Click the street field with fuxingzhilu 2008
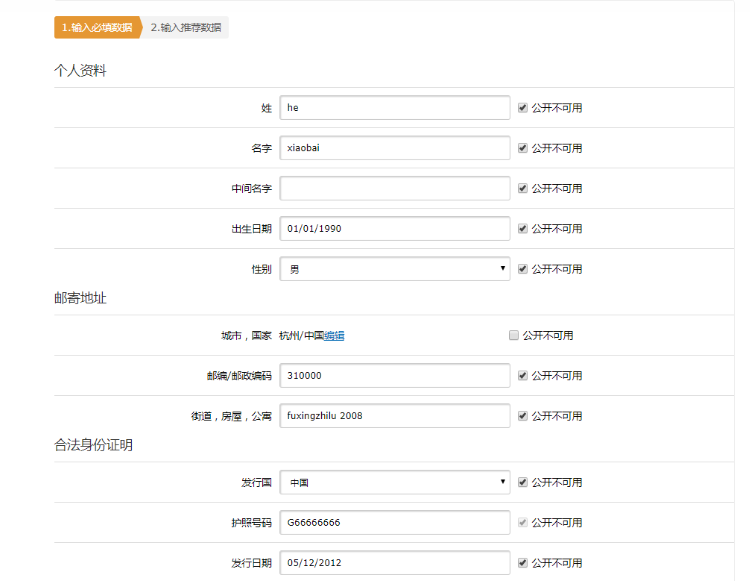Screen dimensions: 750x581 click(395, 416)
